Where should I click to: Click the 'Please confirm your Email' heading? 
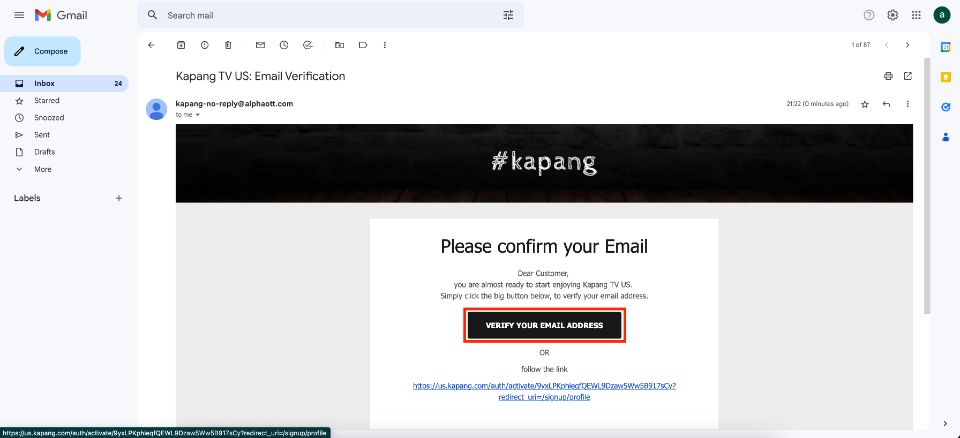pos(544,246)
